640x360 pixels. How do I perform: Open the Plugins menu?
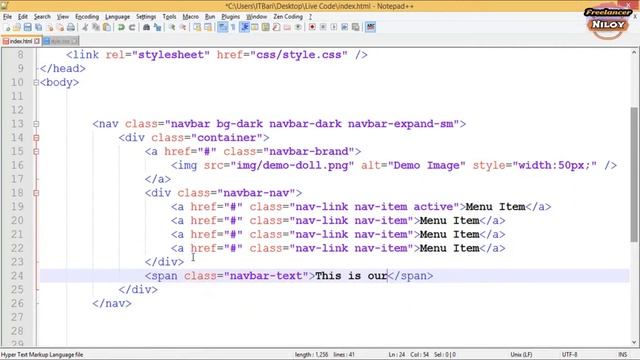[x=230, y=17]
